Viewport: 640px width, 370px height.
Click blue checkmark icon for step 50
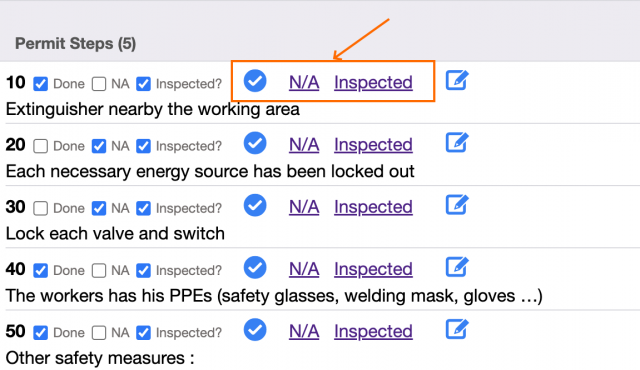click(255, 330)
